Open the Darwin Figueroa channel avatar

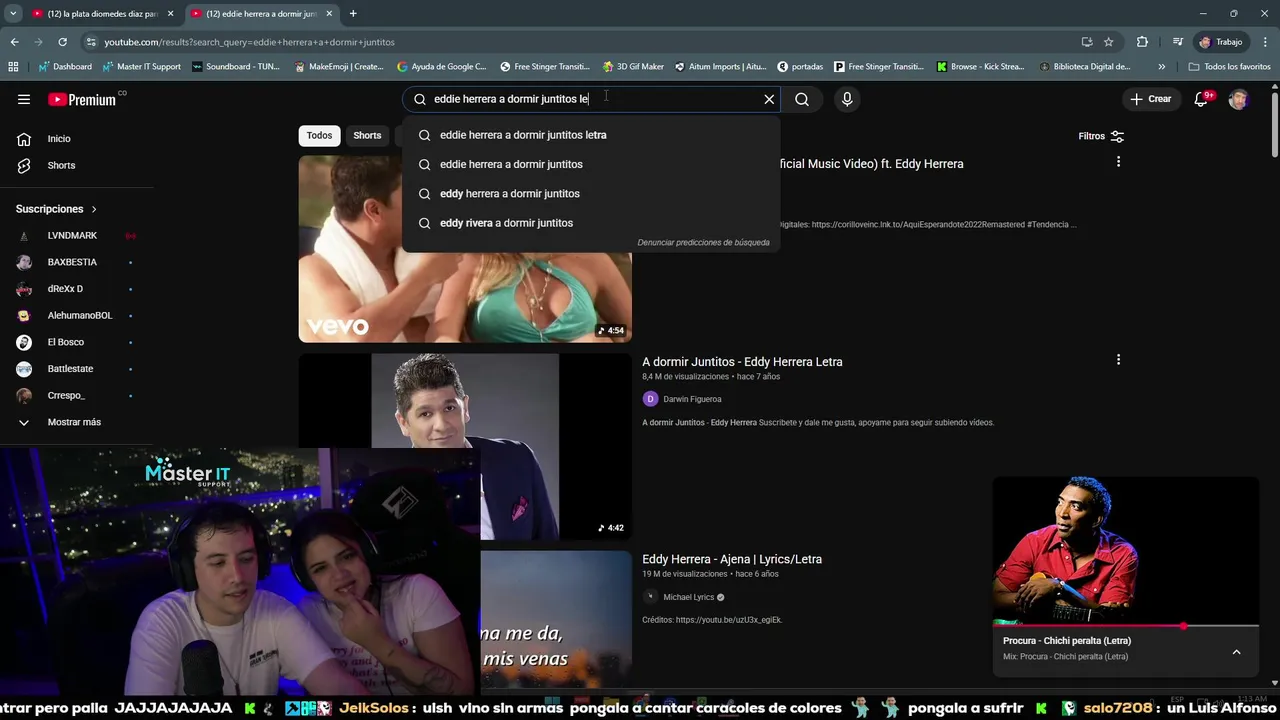click(650, 399)
